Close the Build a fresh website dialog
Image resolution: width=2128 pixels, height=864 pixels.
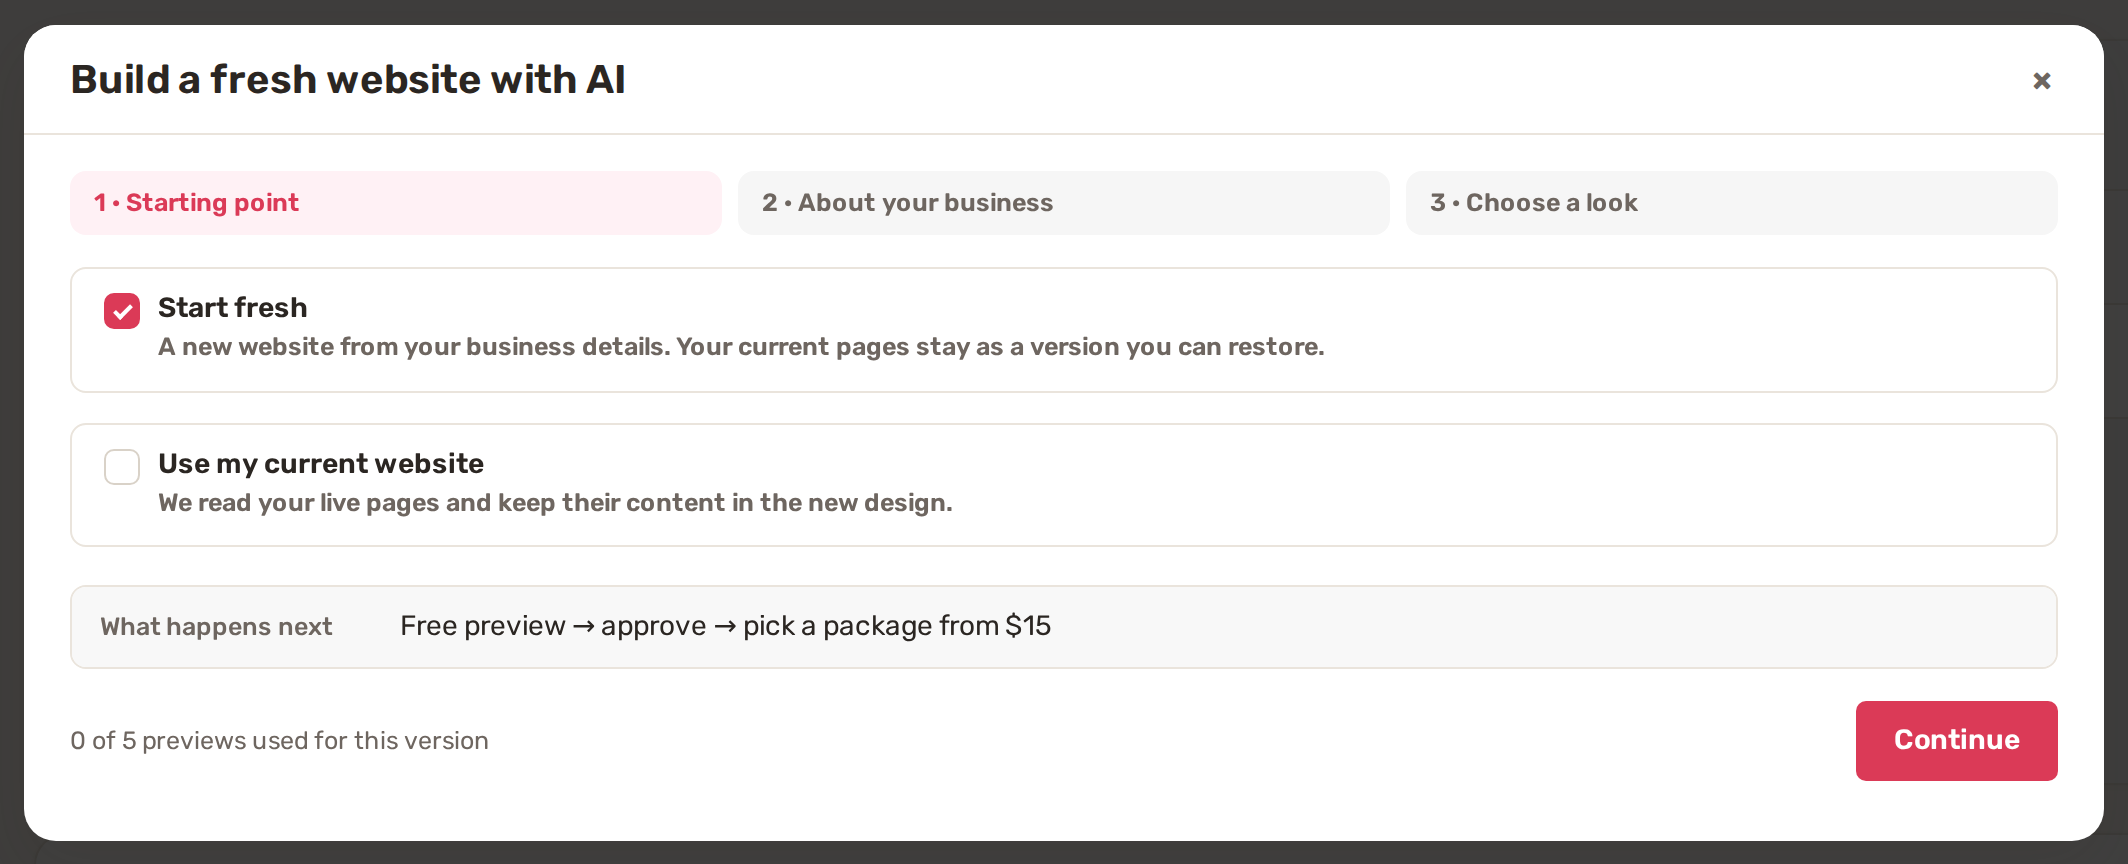2042,81
